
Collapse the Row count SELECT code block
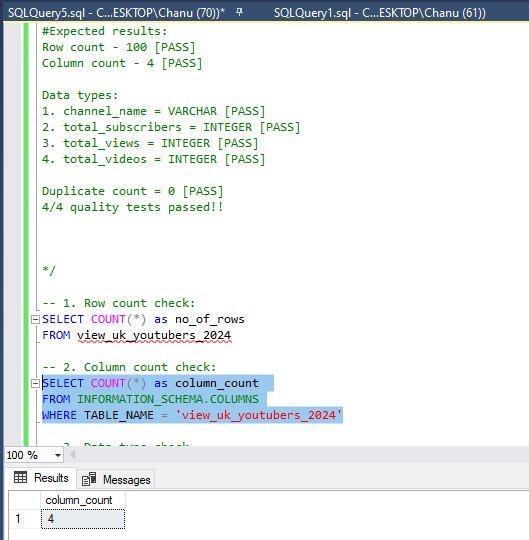tap(35, 320)
